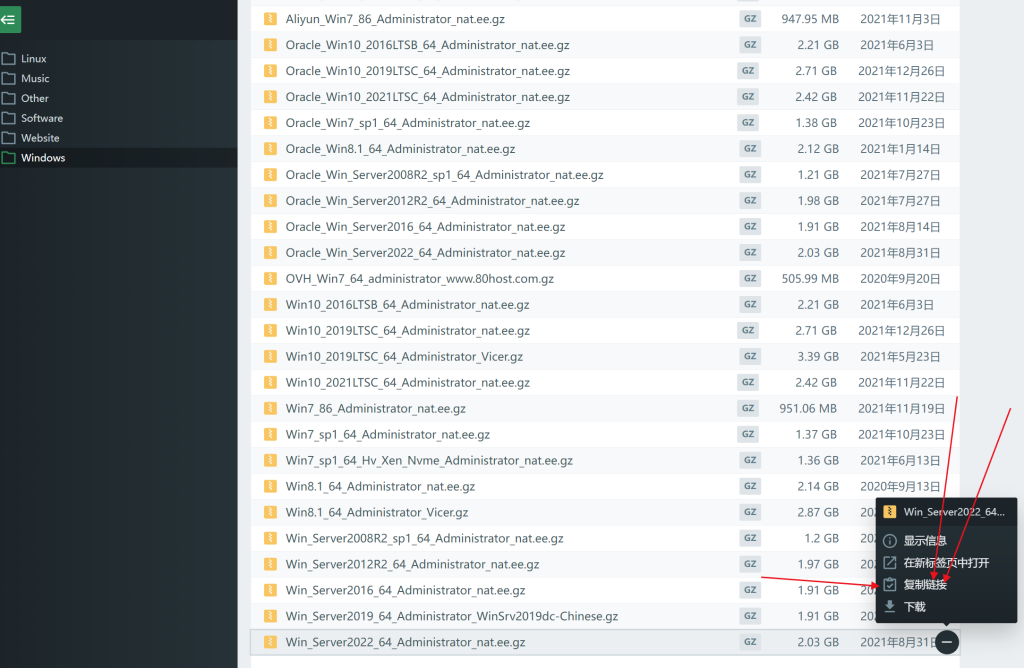The height and width of the screenshot is (668, 1024).
Task: Click the 947.95 MB size value
Action: pyautogui.click(x=810, y=19)
